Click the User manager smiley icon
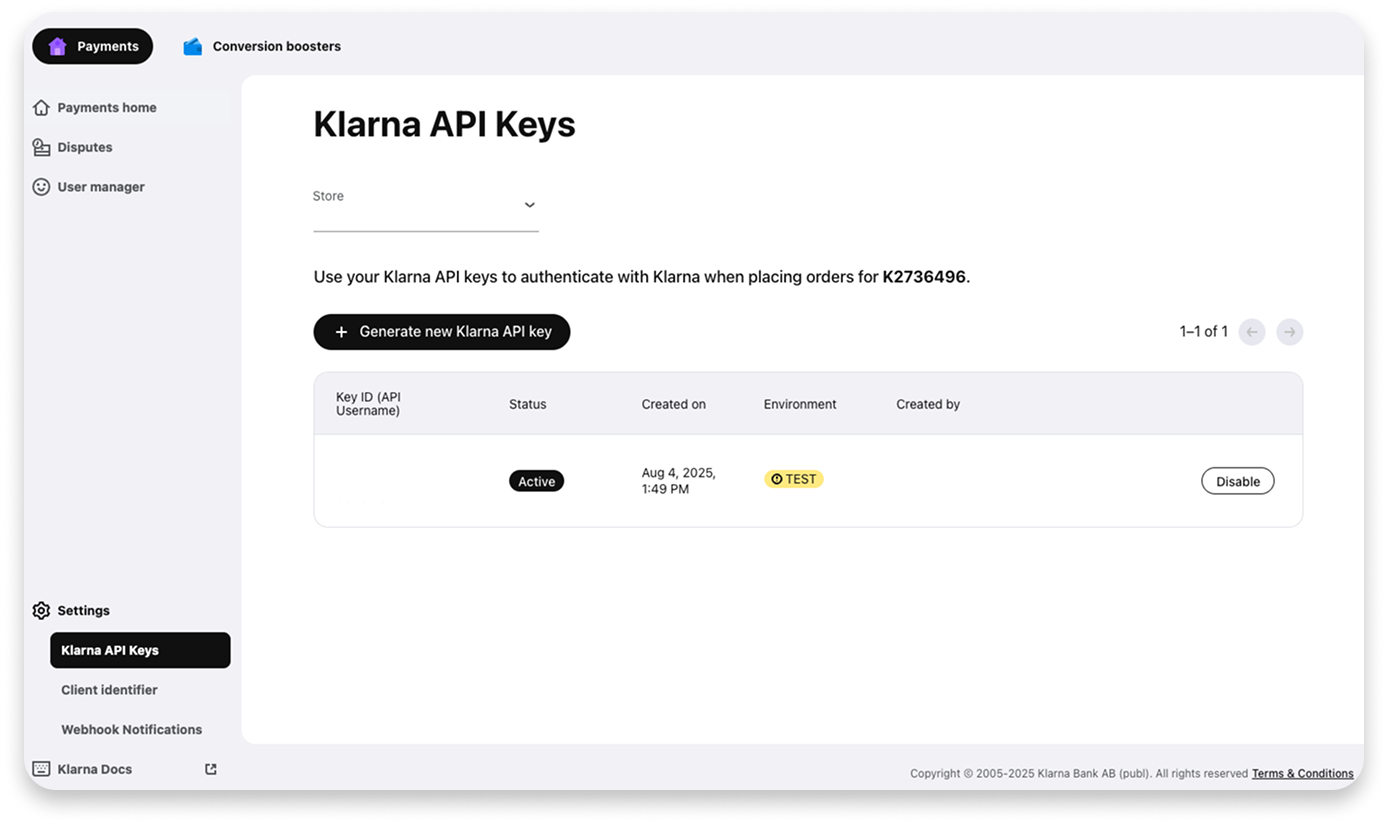Viewport: 1387px width, 824px height. pos(41,187)
